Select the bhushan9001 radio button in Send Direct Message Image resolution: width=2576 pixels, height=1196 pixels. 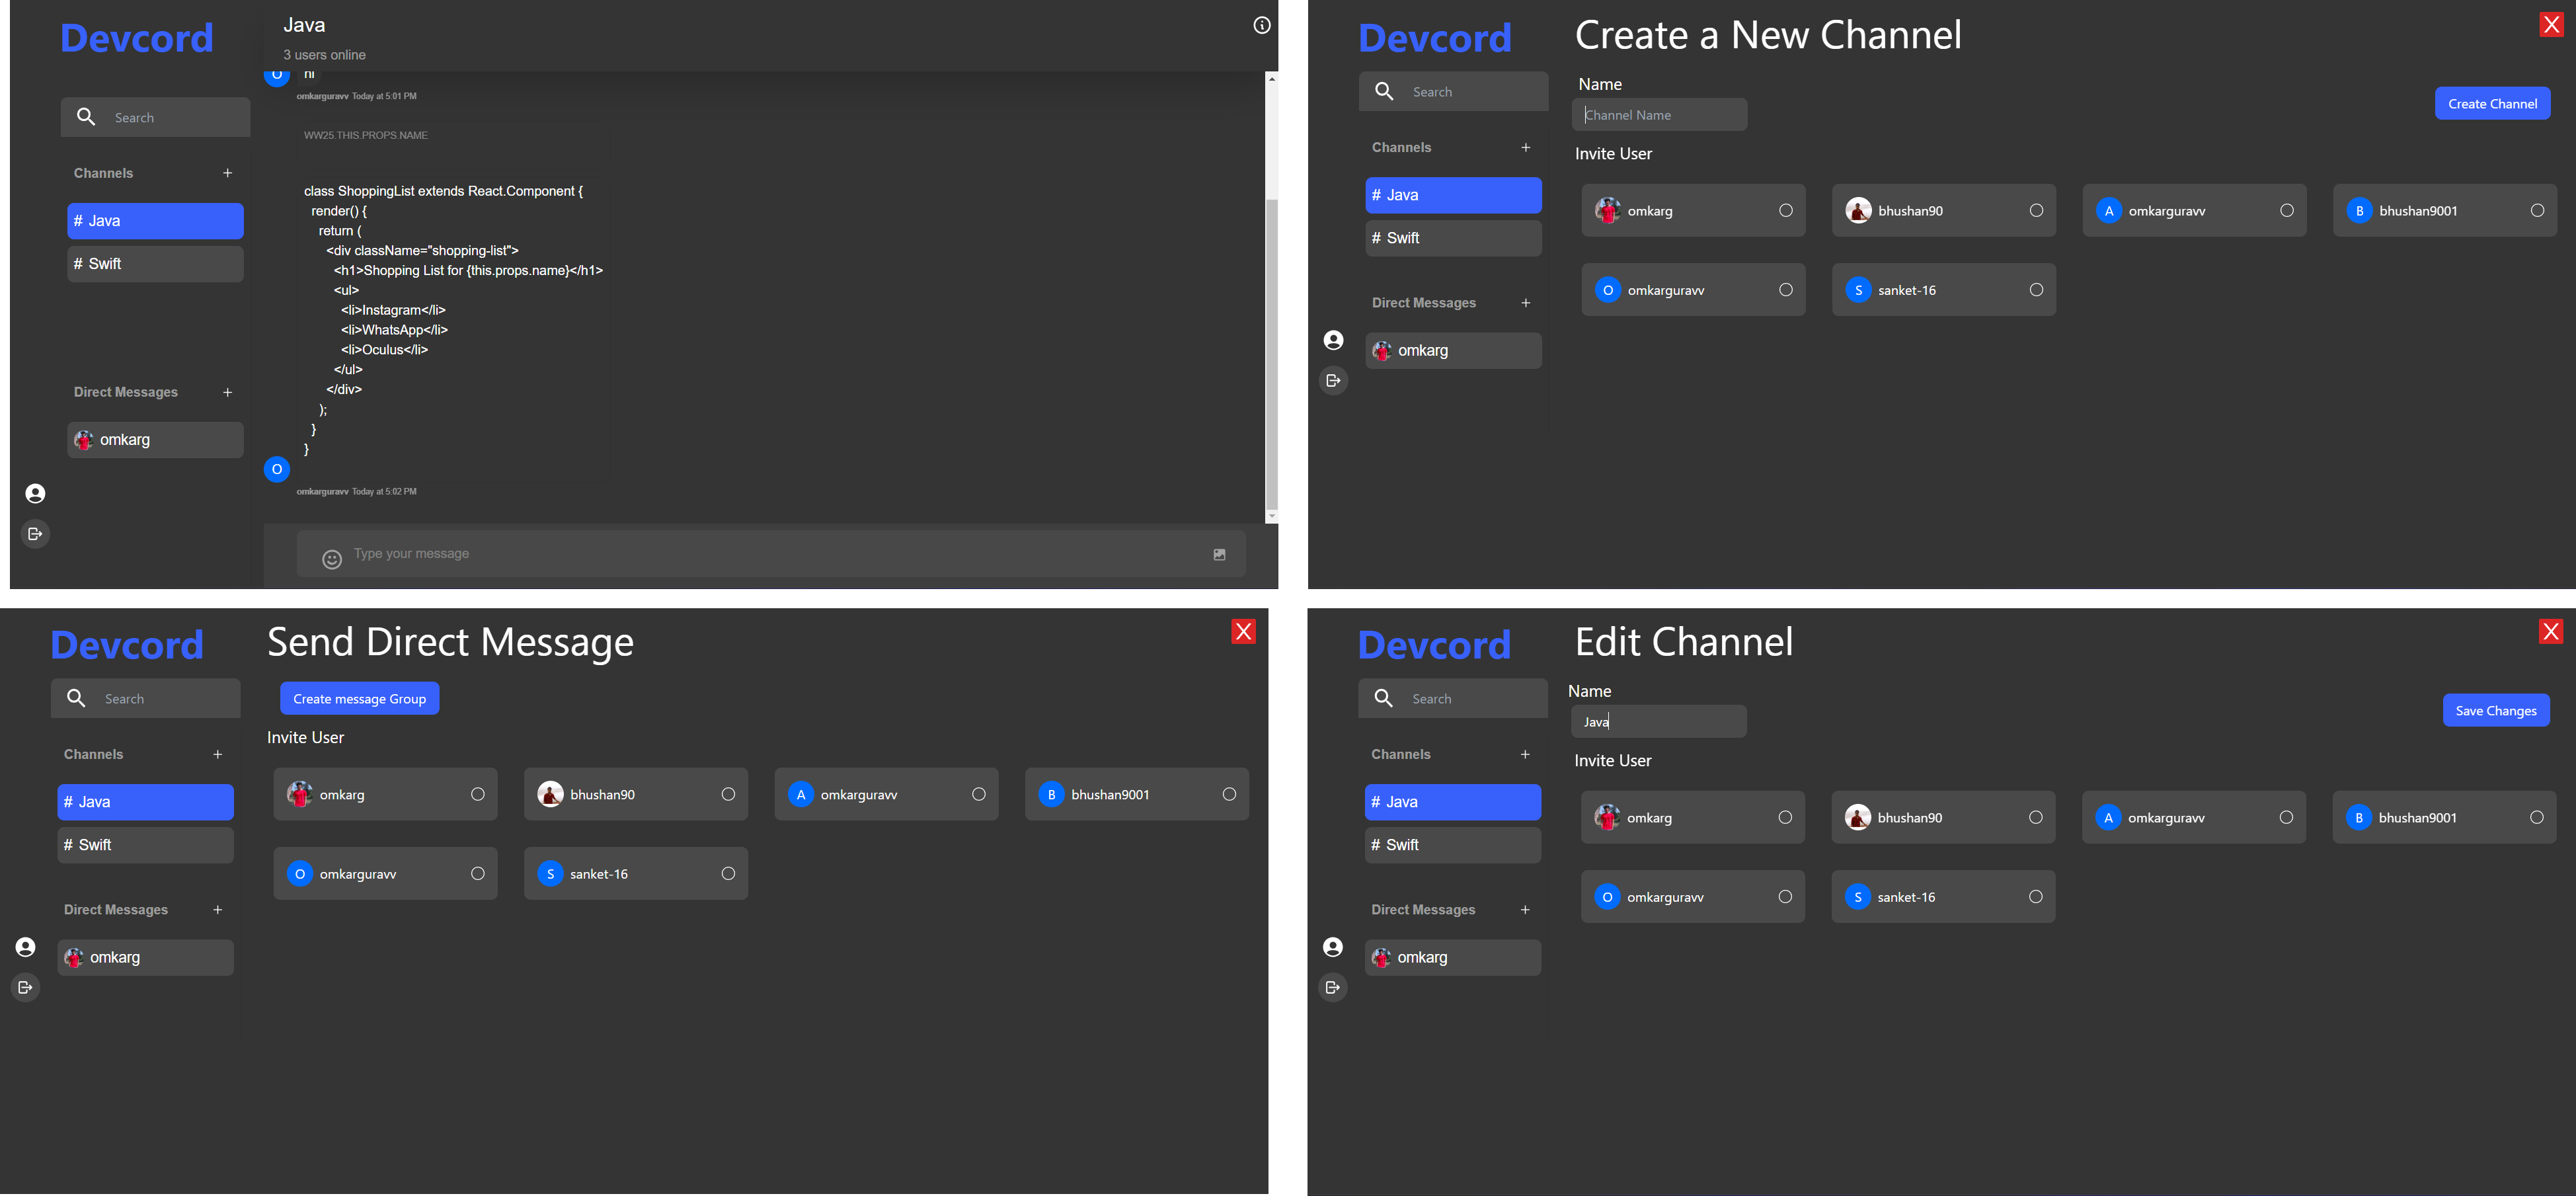(x=1229, y=794)
